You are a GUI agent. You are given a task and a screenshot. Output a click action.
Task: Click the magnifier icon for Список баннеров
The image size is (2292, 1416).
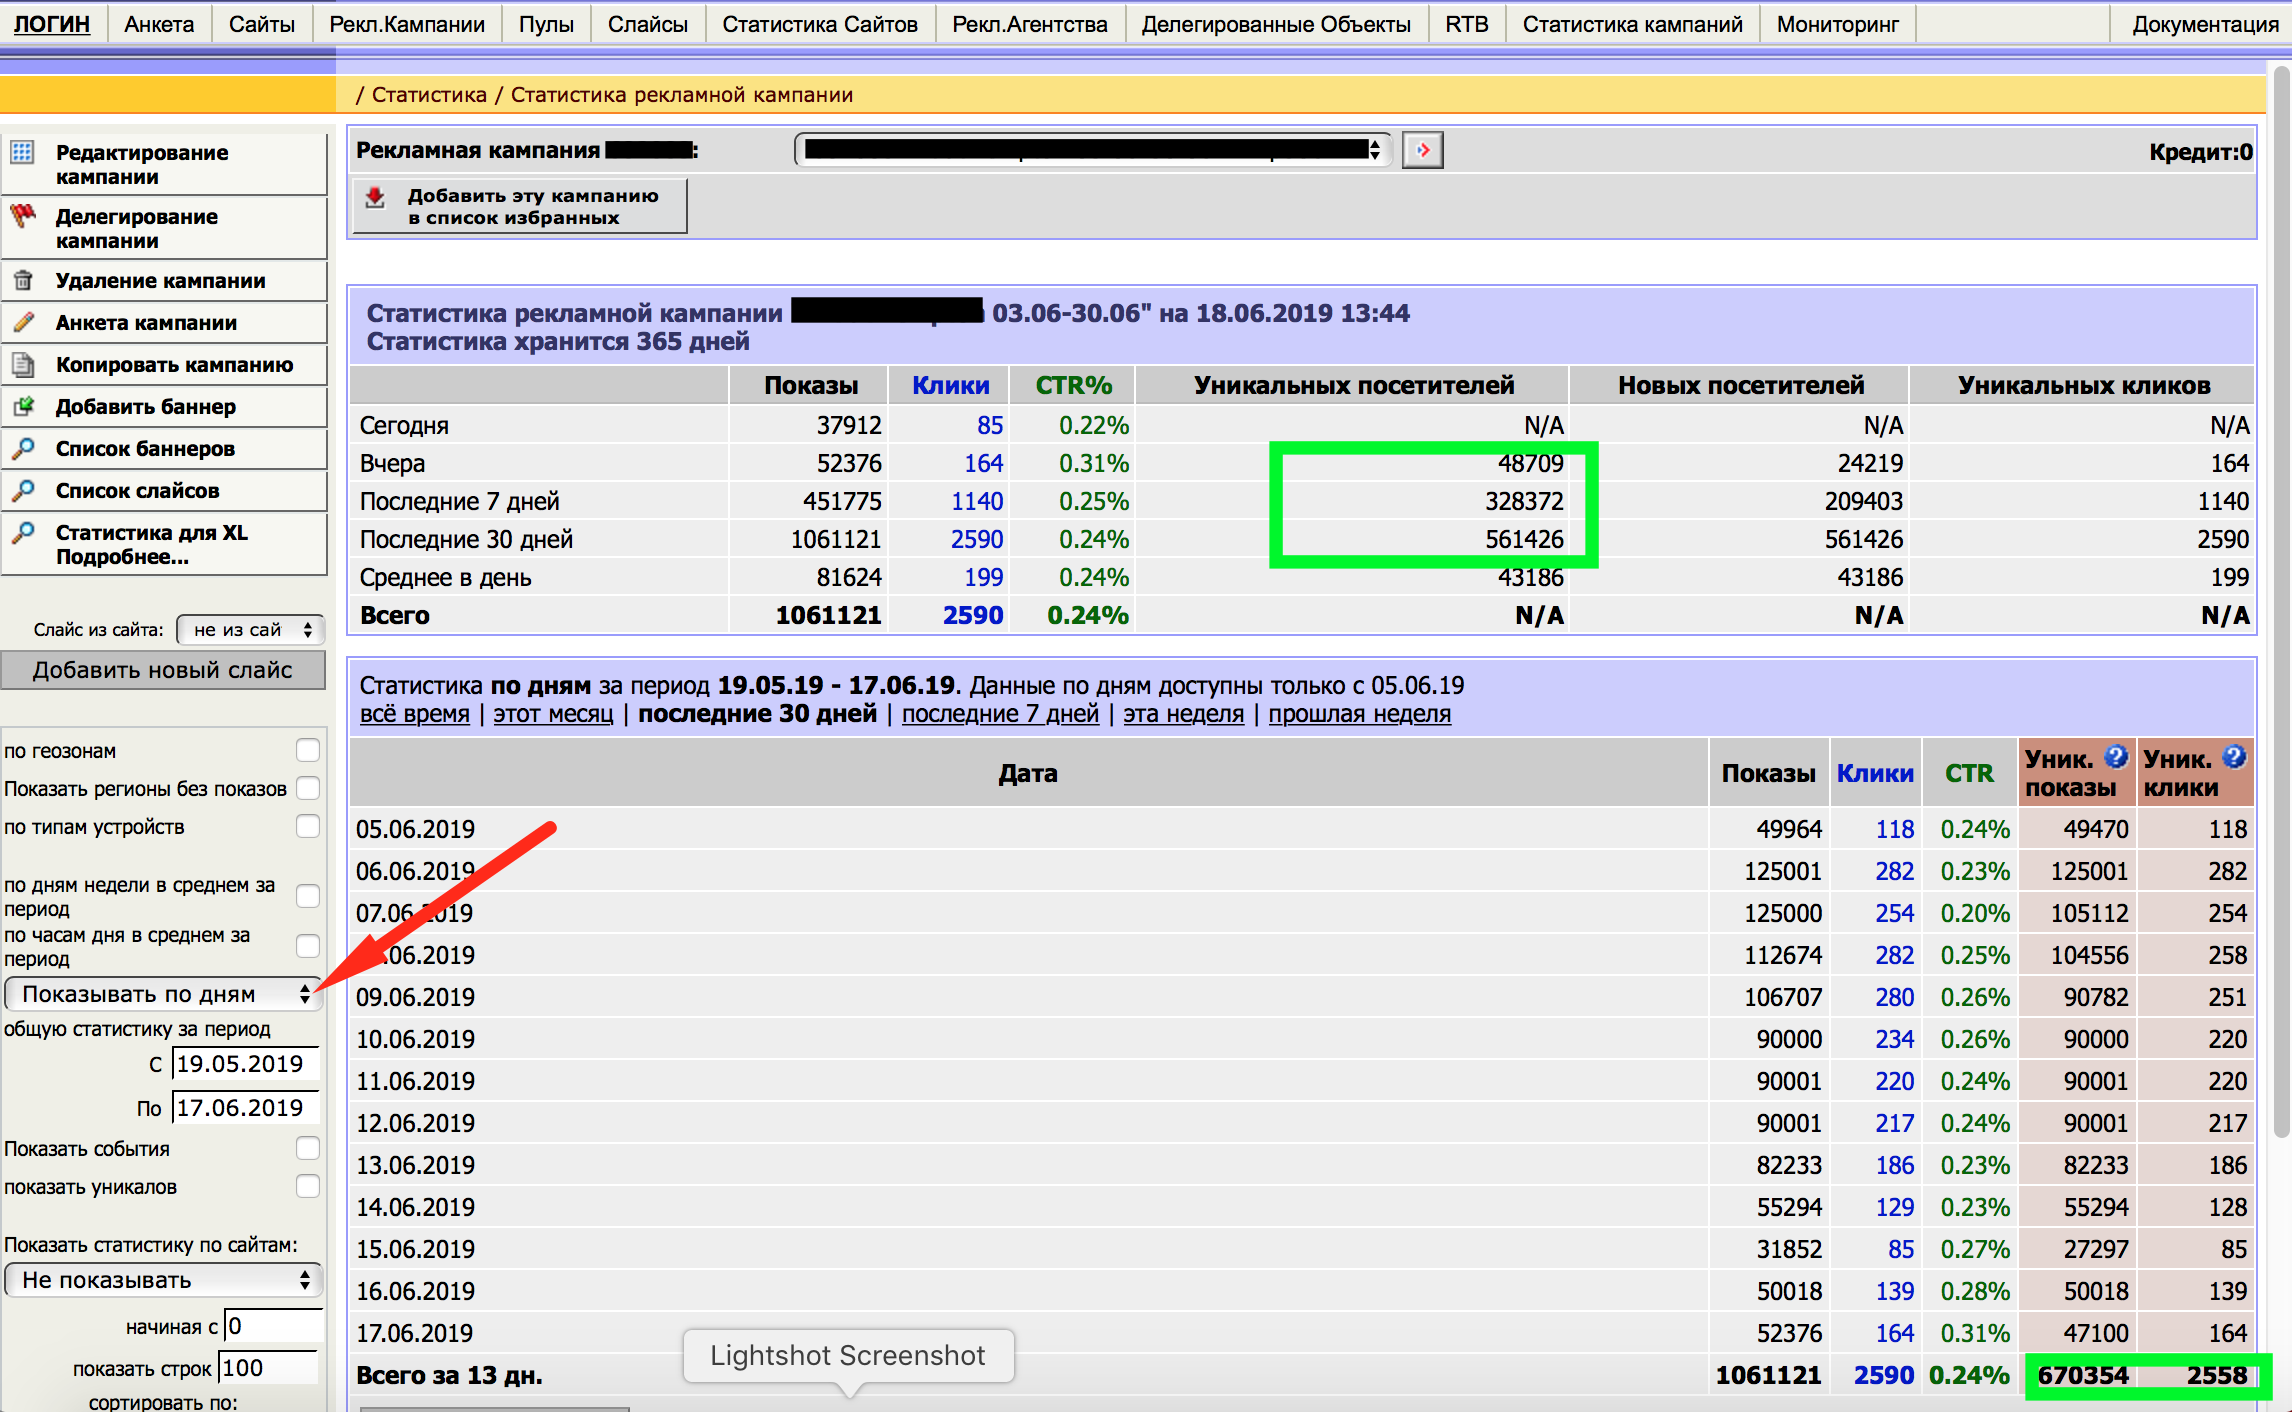[22, 449]
